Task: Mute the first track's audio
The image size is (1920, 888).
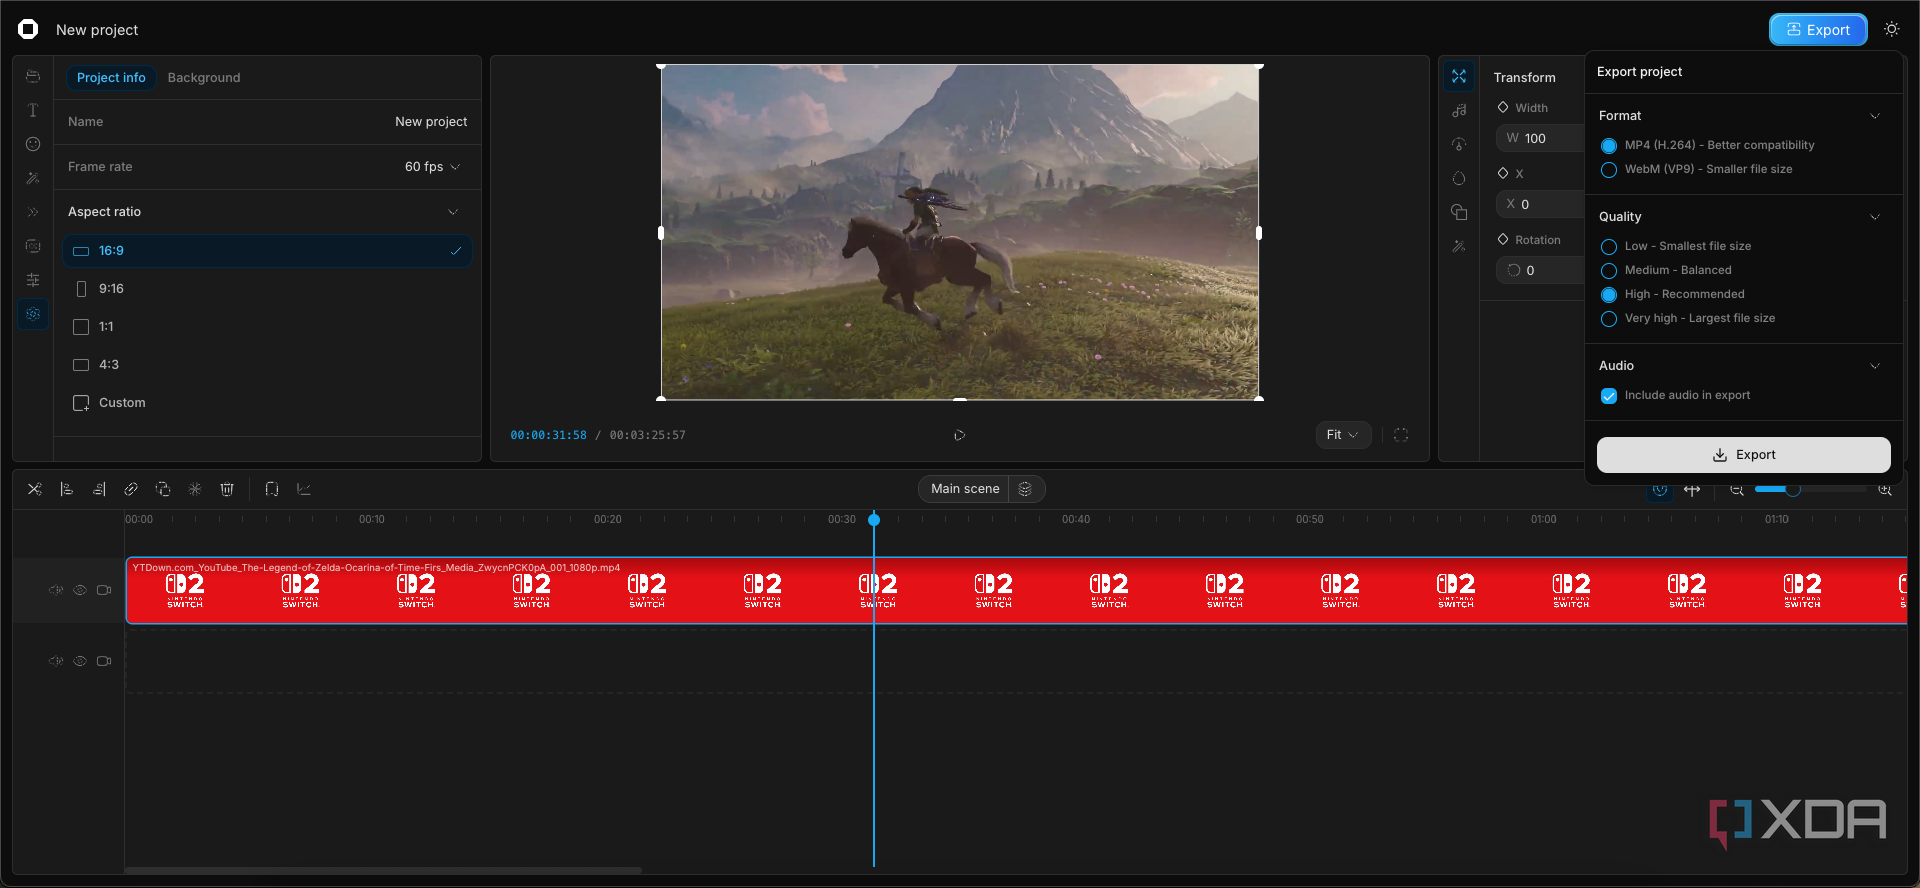Action: tap(56, 590)
